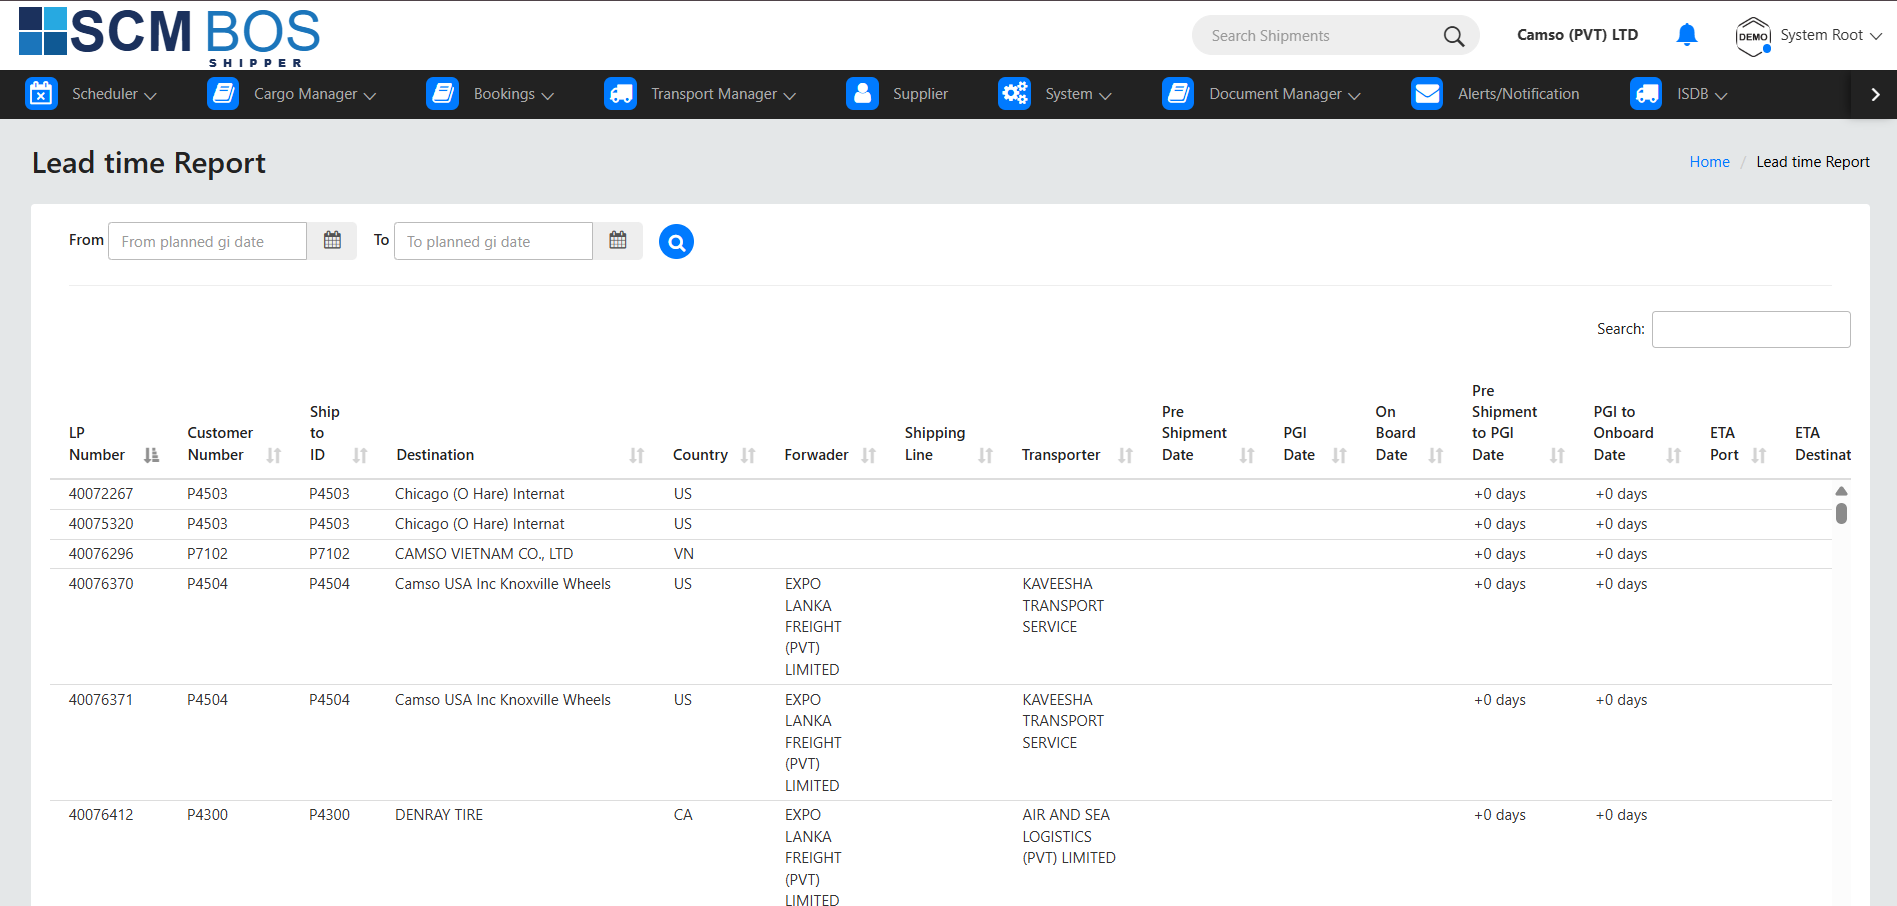Click the Alerts/Notification envelope icon
The height and width of the screenshot is (906, 1897).
[1427, 94]
